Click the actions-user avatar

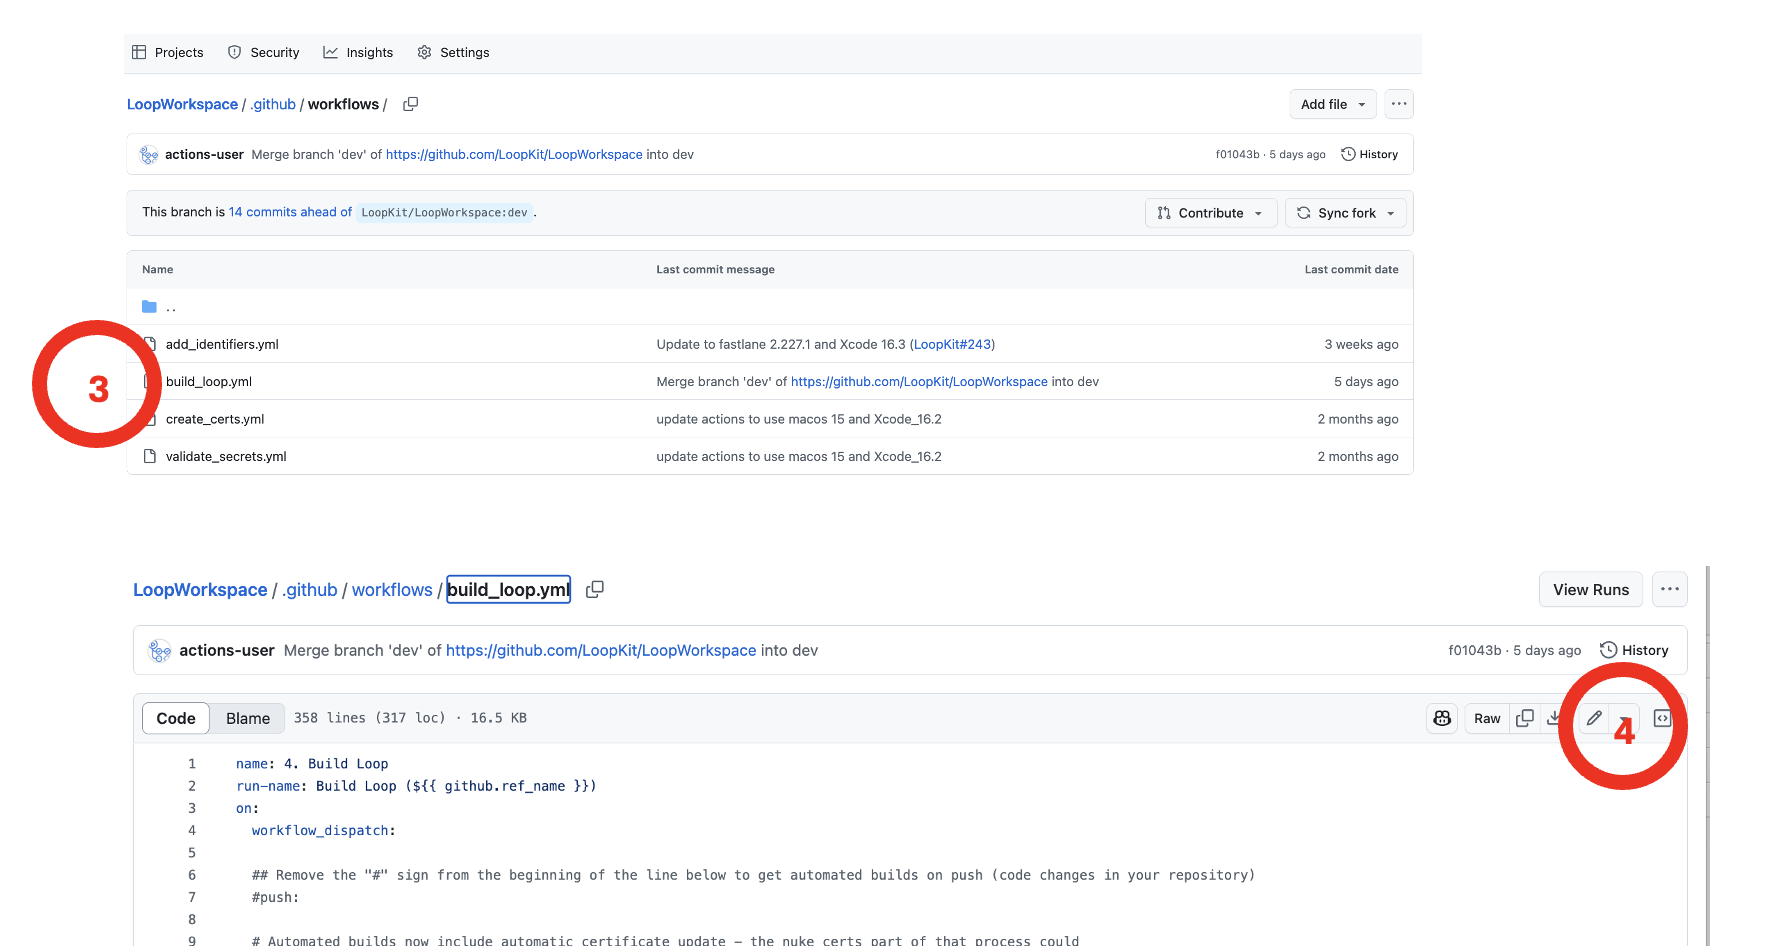click(x=159, y=650)
